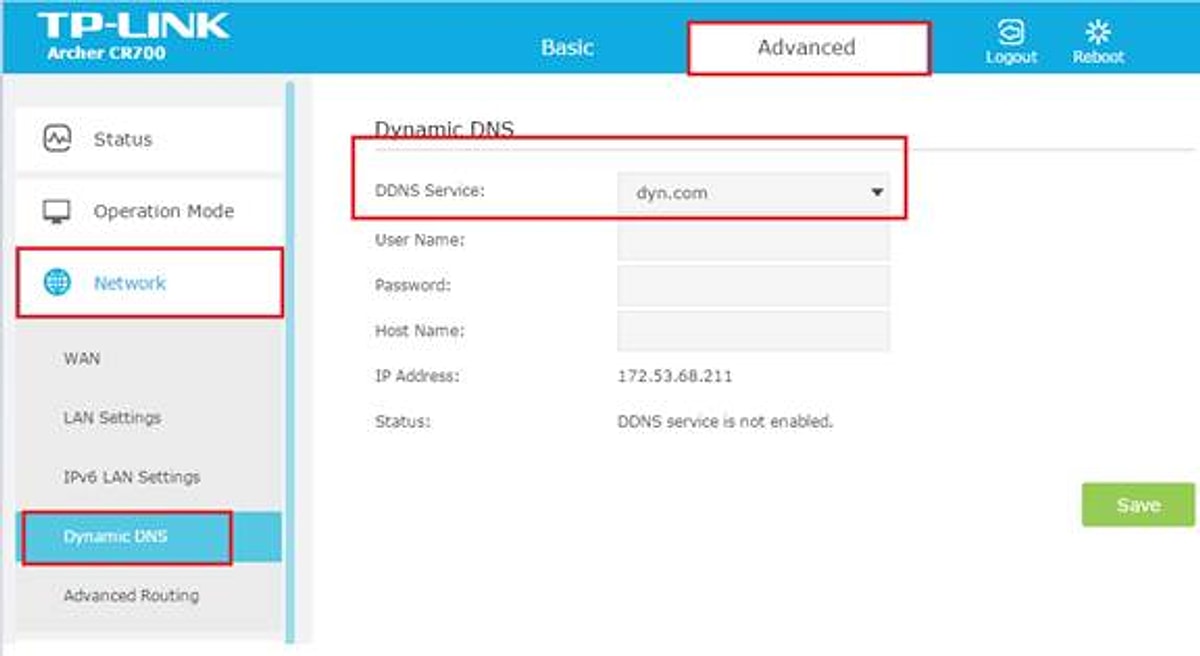
Task: Select the dyn.com service combo box
Action: pos(754,192)
